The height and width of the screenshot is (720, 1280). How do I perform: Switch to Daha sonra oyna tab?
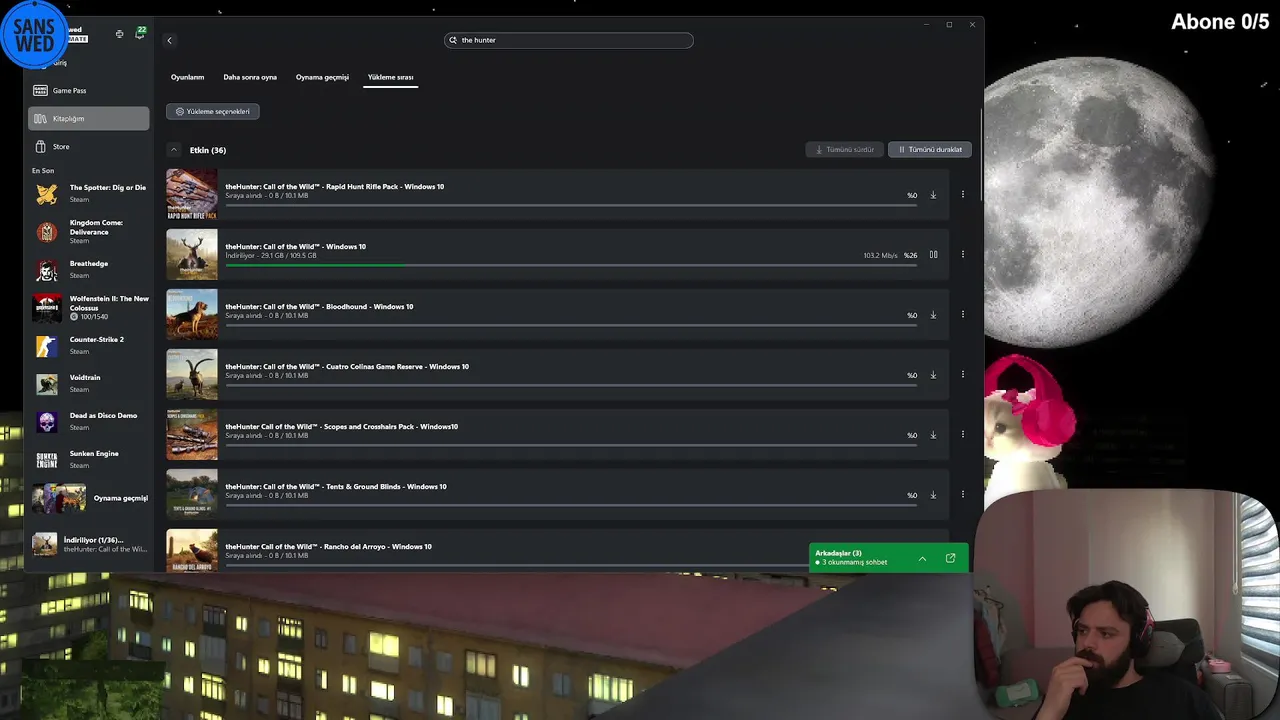250,77
